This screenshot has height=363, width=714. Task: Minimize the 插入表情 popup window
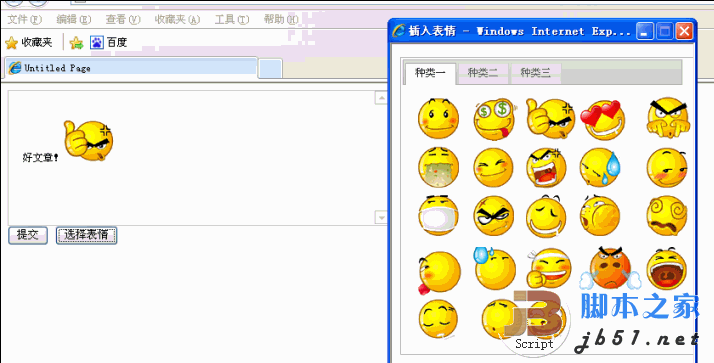(x=644, y=31)
